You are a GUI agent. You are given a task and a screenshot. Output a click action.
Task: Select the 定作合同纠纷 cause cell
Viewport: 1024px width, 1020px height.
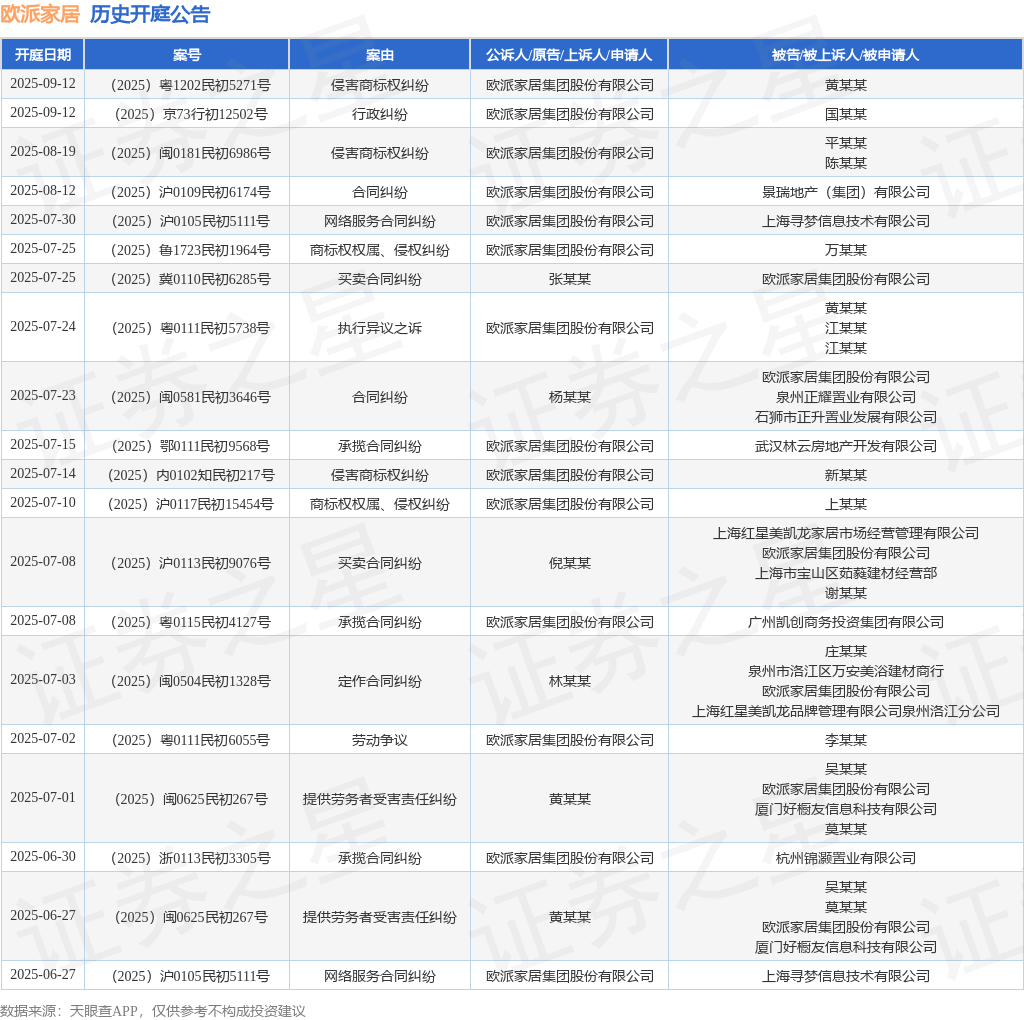pos(379,681)
